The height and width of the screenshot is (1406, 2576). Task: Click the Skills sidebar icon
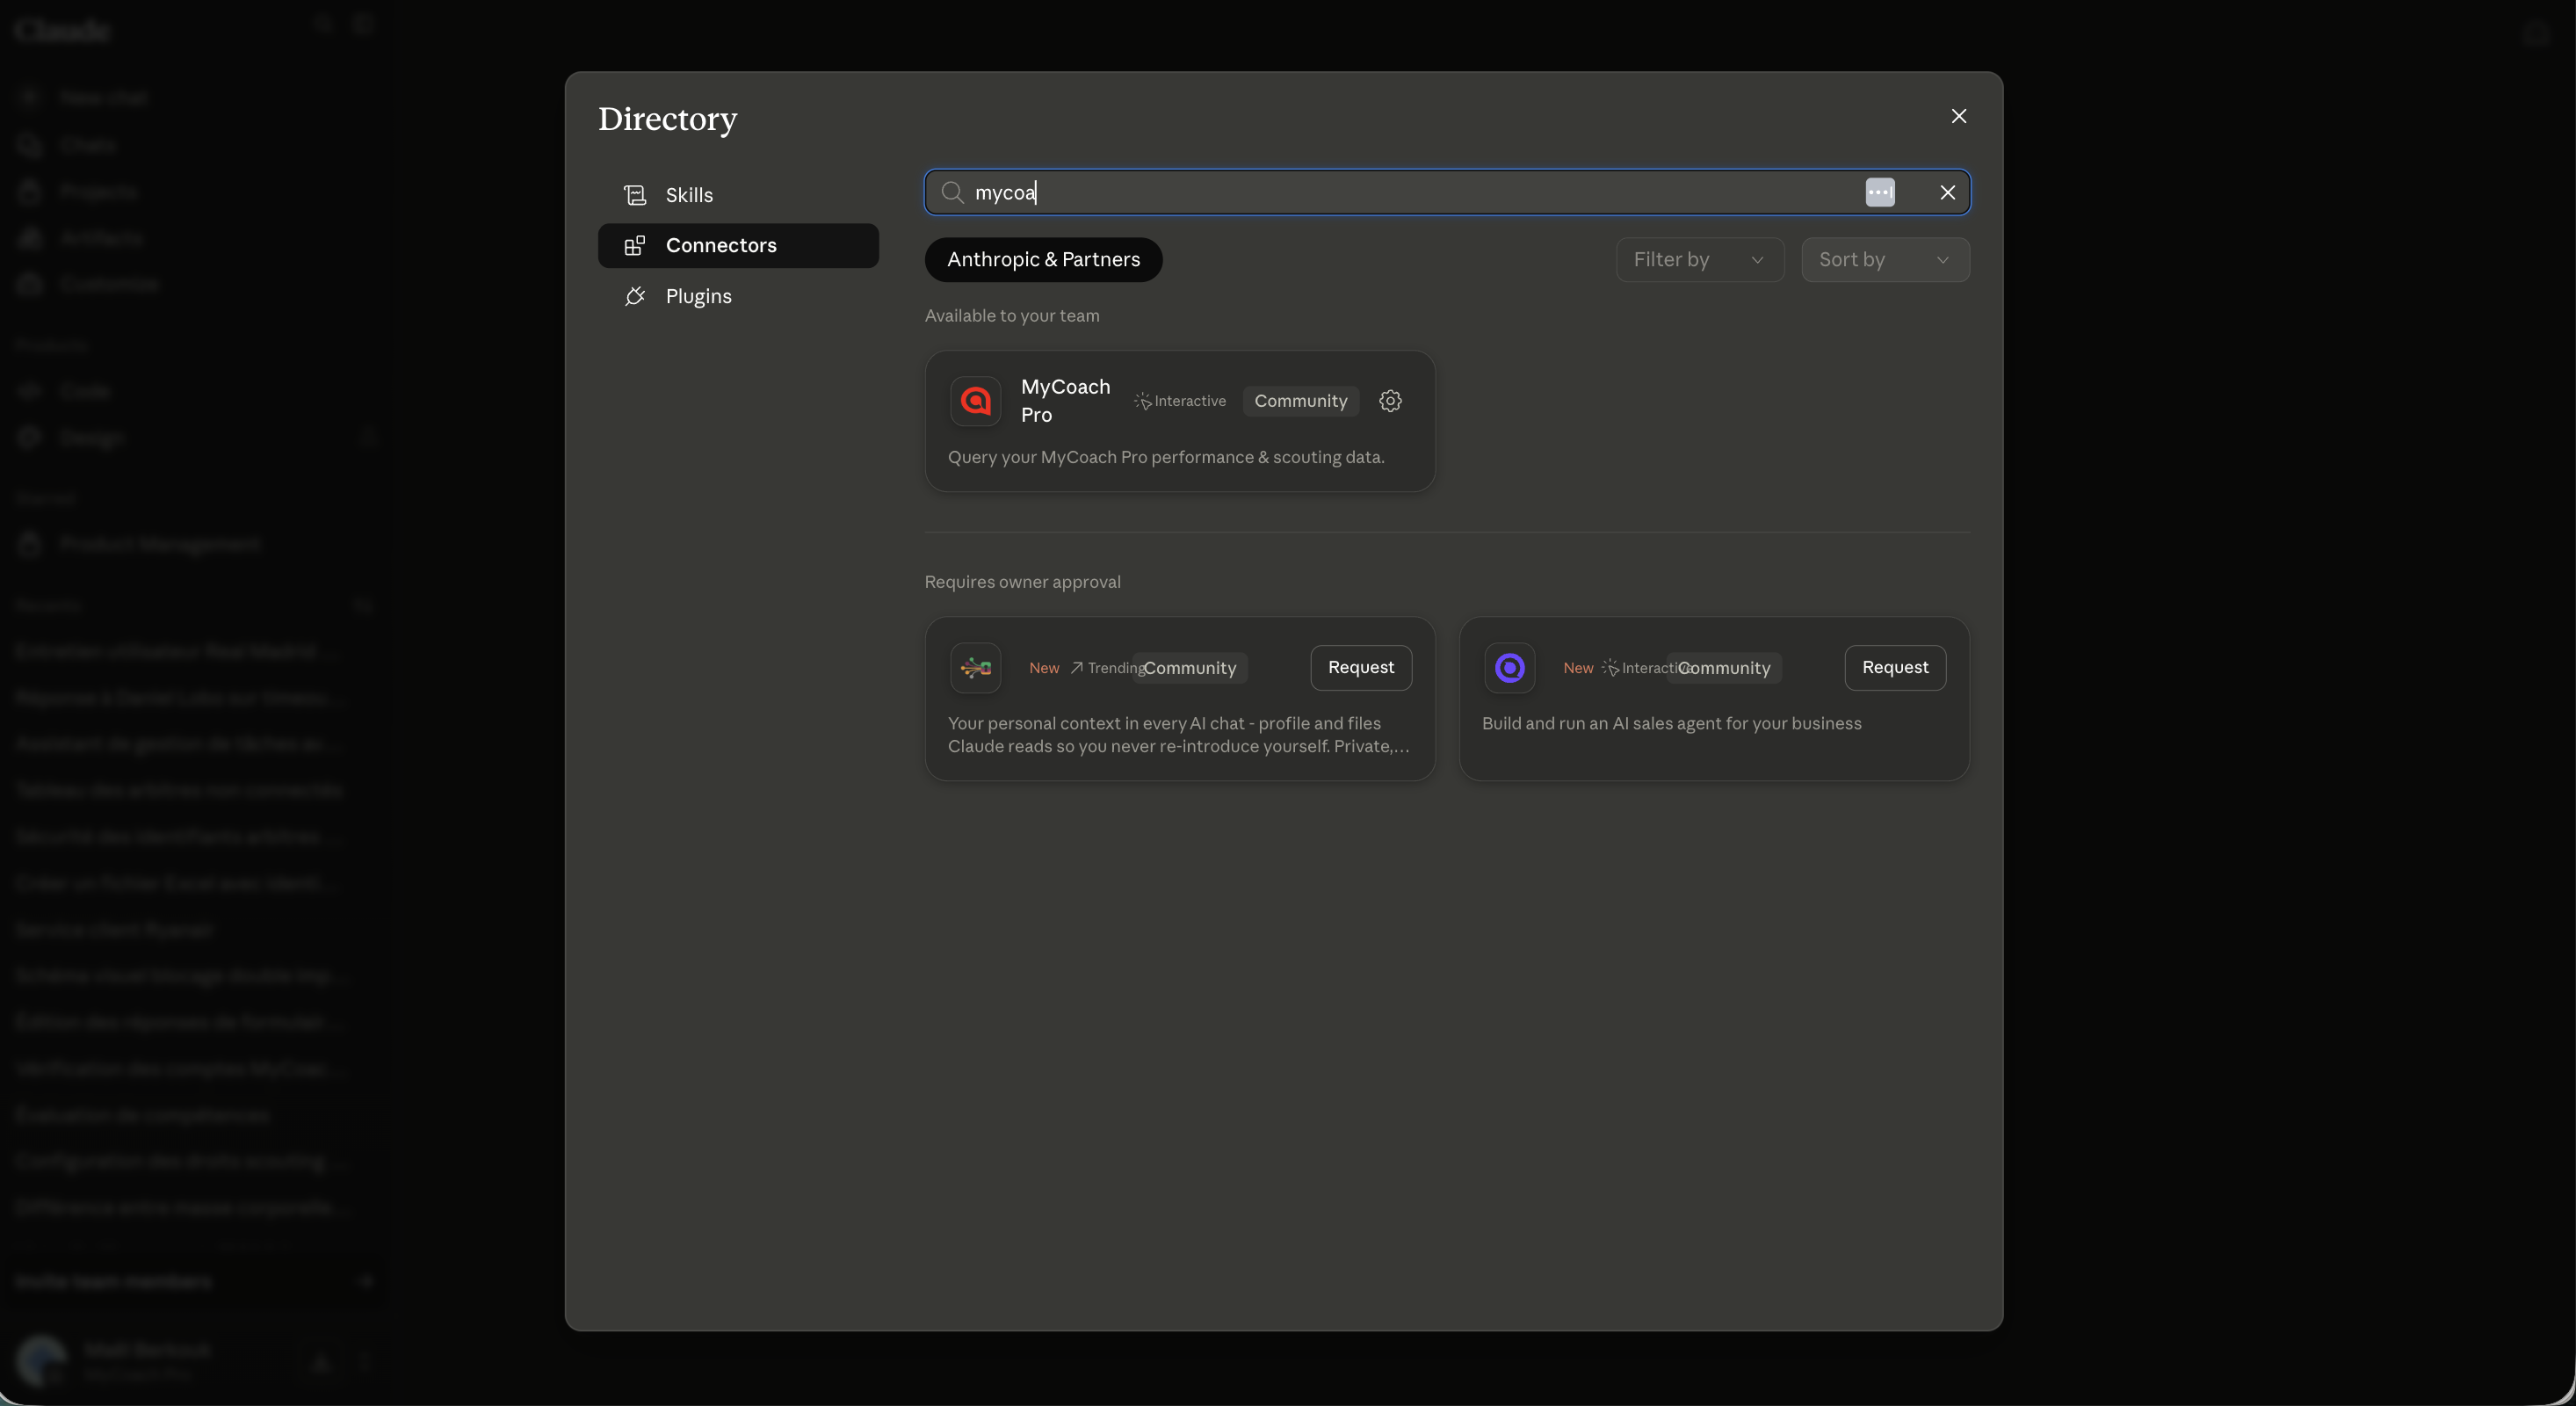click(635, 195)
